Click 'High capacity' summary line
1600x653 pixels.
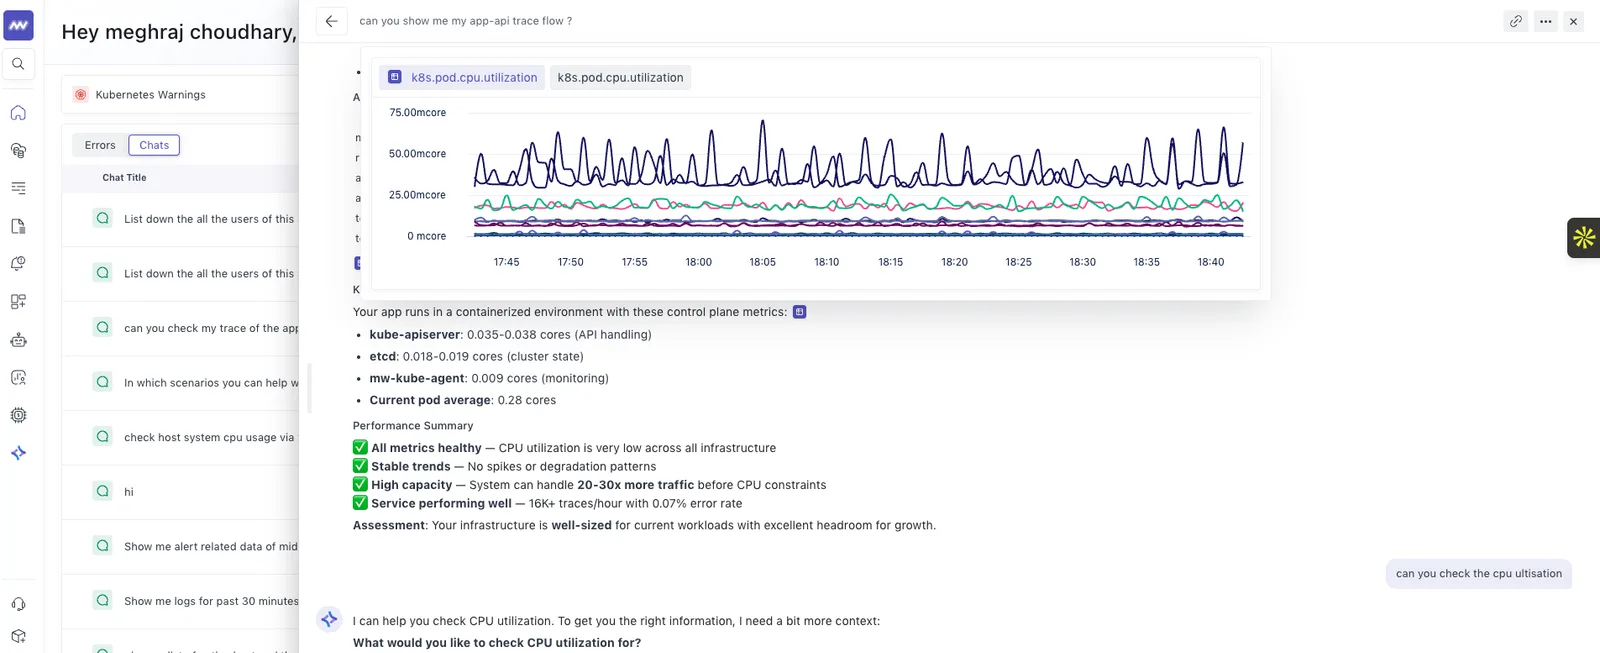[590, 485]
